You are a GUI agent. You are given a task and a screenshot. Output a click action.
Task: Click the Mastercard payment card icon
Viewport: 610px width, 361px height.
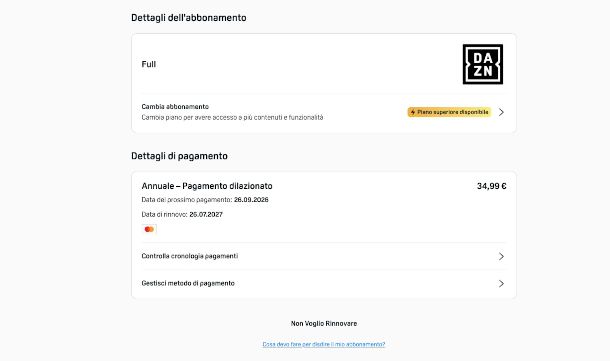click(x=149, y=229)
